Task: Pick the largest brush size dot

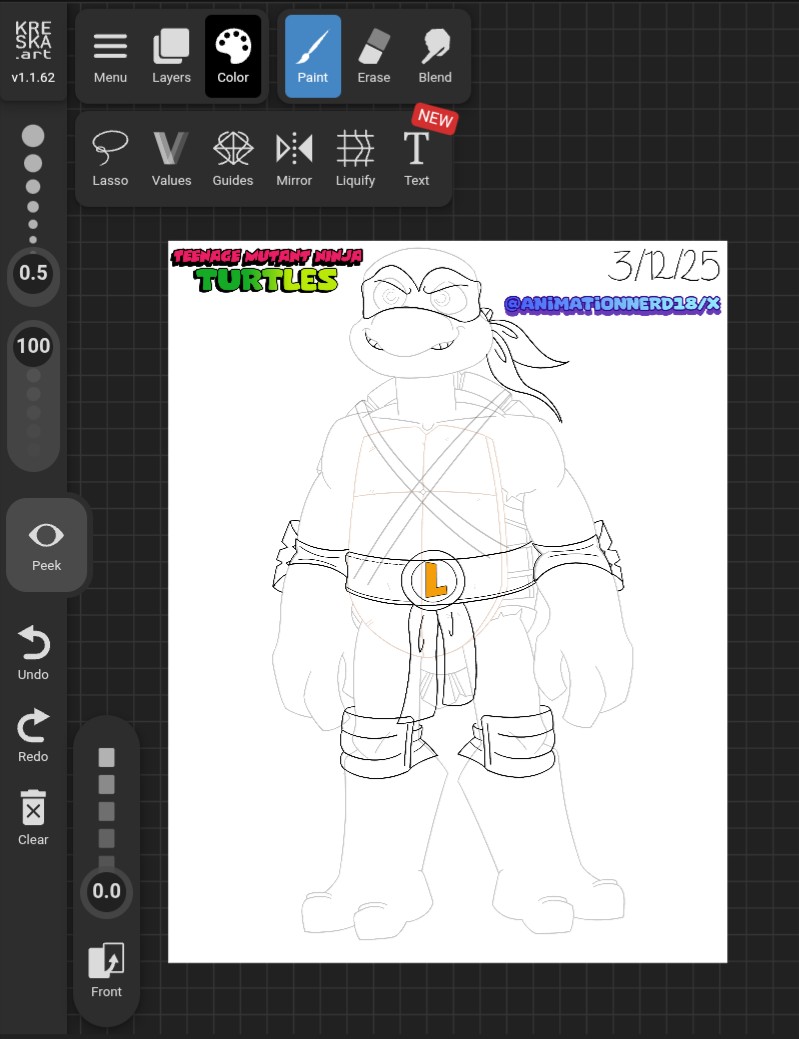Action: pyautogui.click(x=33, y=136)
